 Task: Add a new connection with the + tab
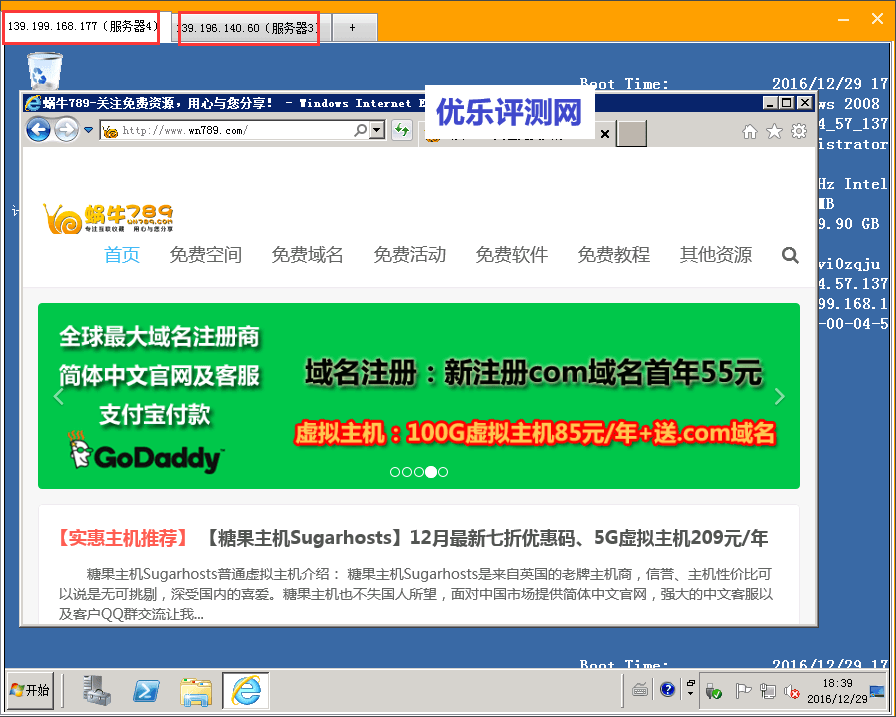click(353, 28)
